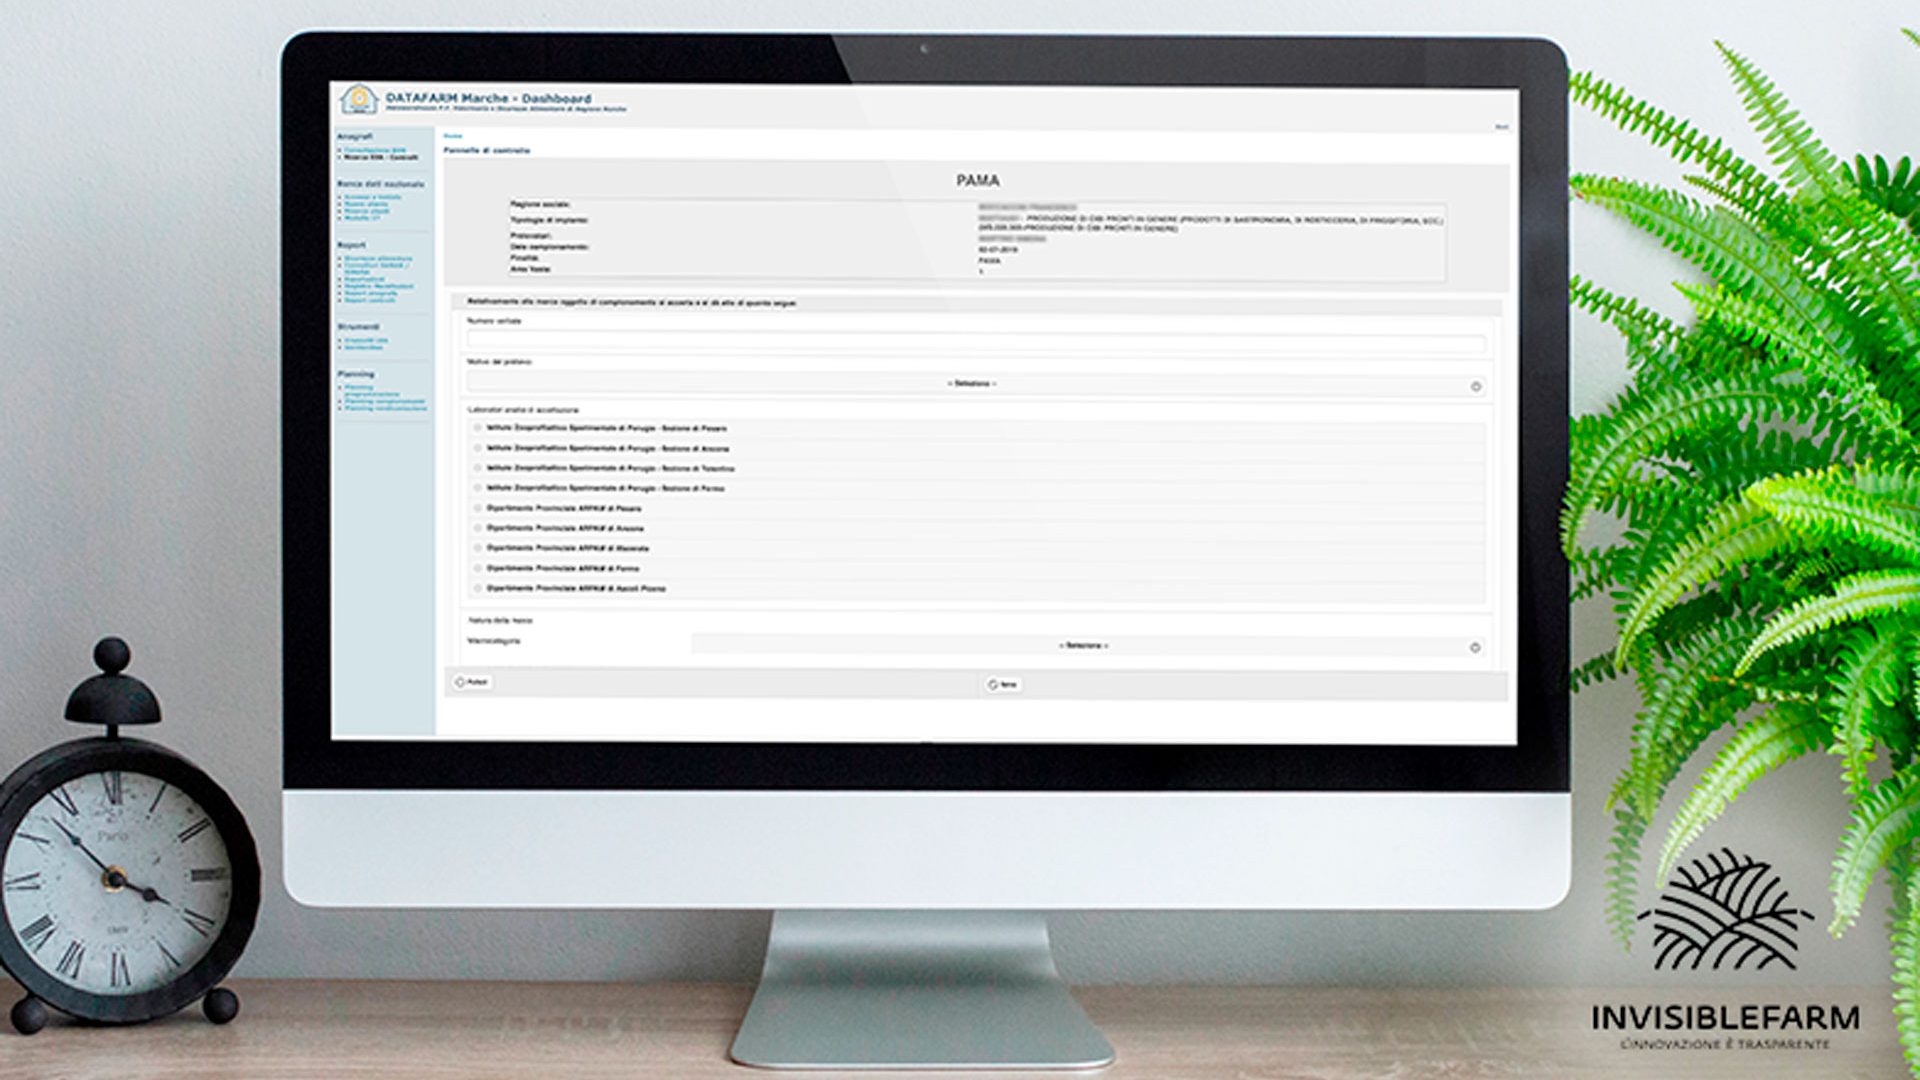Select Istituto Zooprofilattico Sezione di Pesaro radio
Screen dimensions: 1920x1080
478,428
